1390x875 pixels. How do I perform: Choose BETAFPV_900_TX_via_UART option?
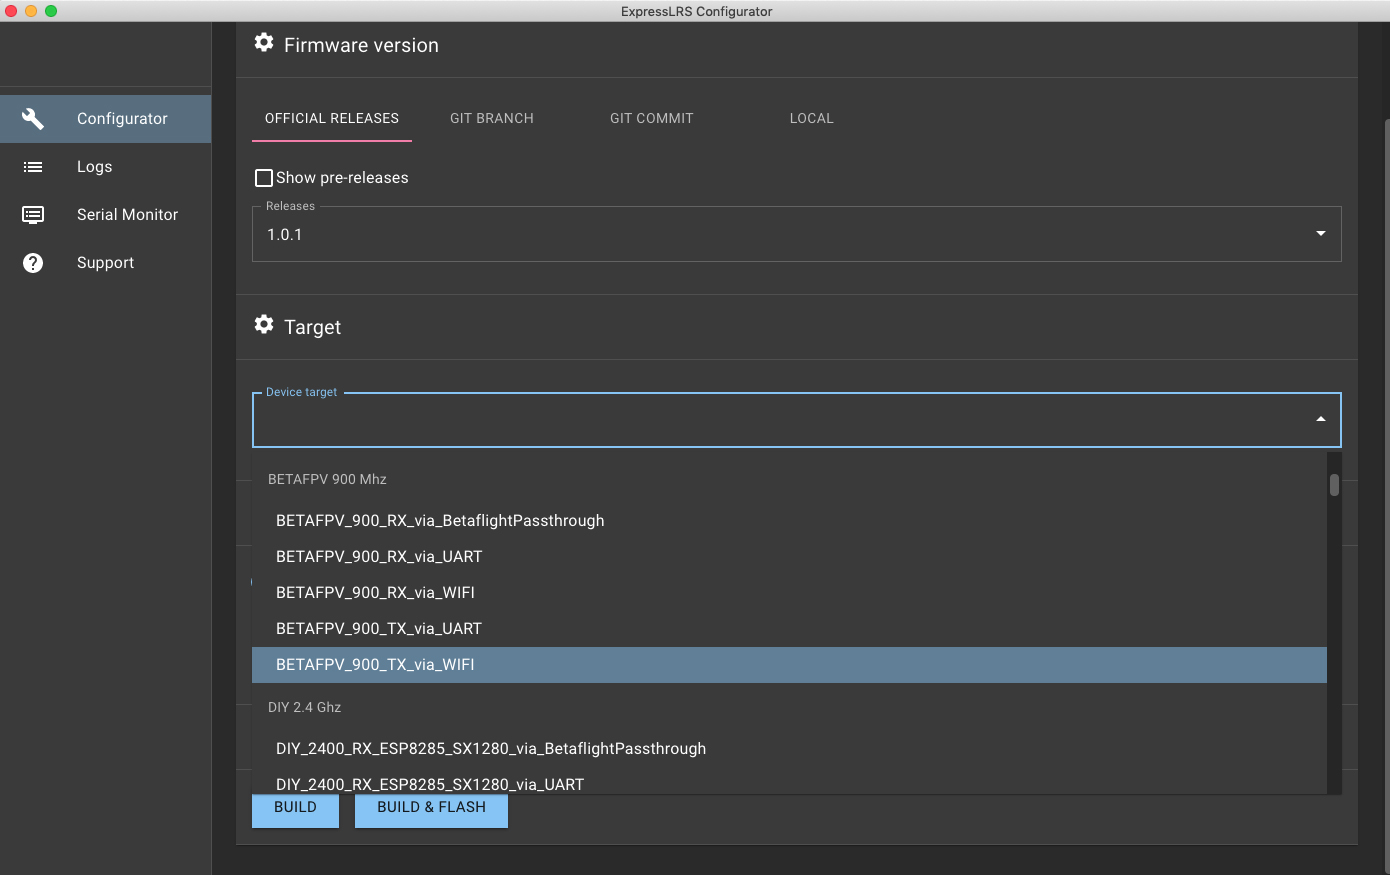click(789, 629)
